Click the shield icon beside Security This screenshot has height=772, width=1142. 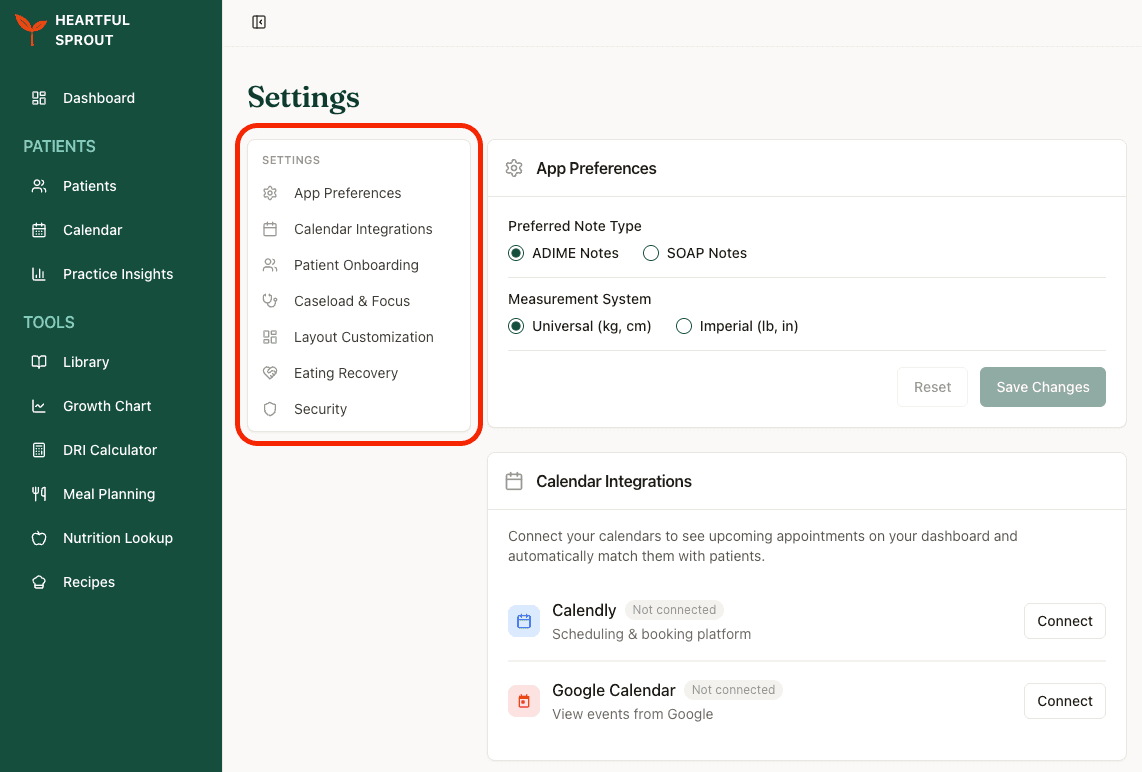(270, 409)
